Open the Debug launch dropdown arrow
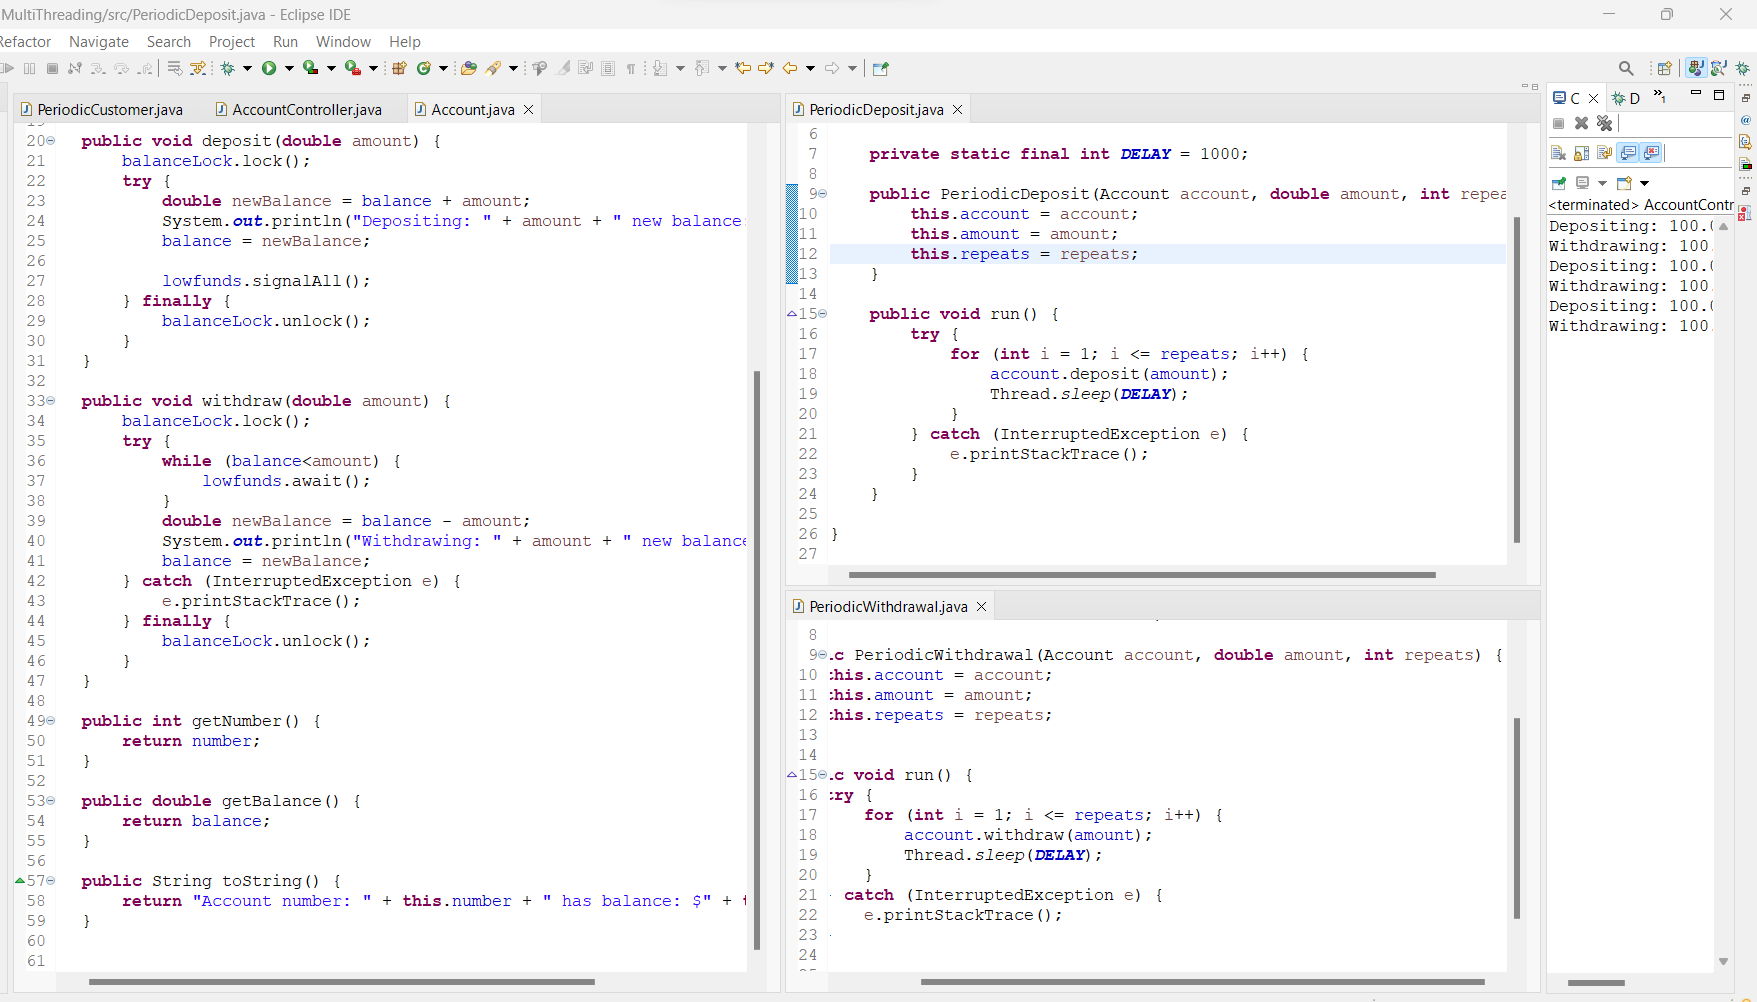Viewport: 1757px width, 1002px height. click(x=247, y=68)
